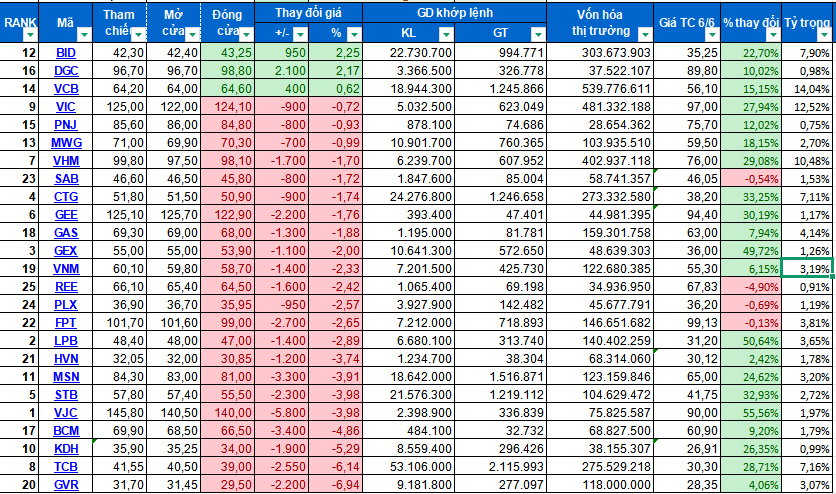Viewport: 836px width, 494px height.
Task: Select REE percent change -4,90%
Action: [751, 287]
